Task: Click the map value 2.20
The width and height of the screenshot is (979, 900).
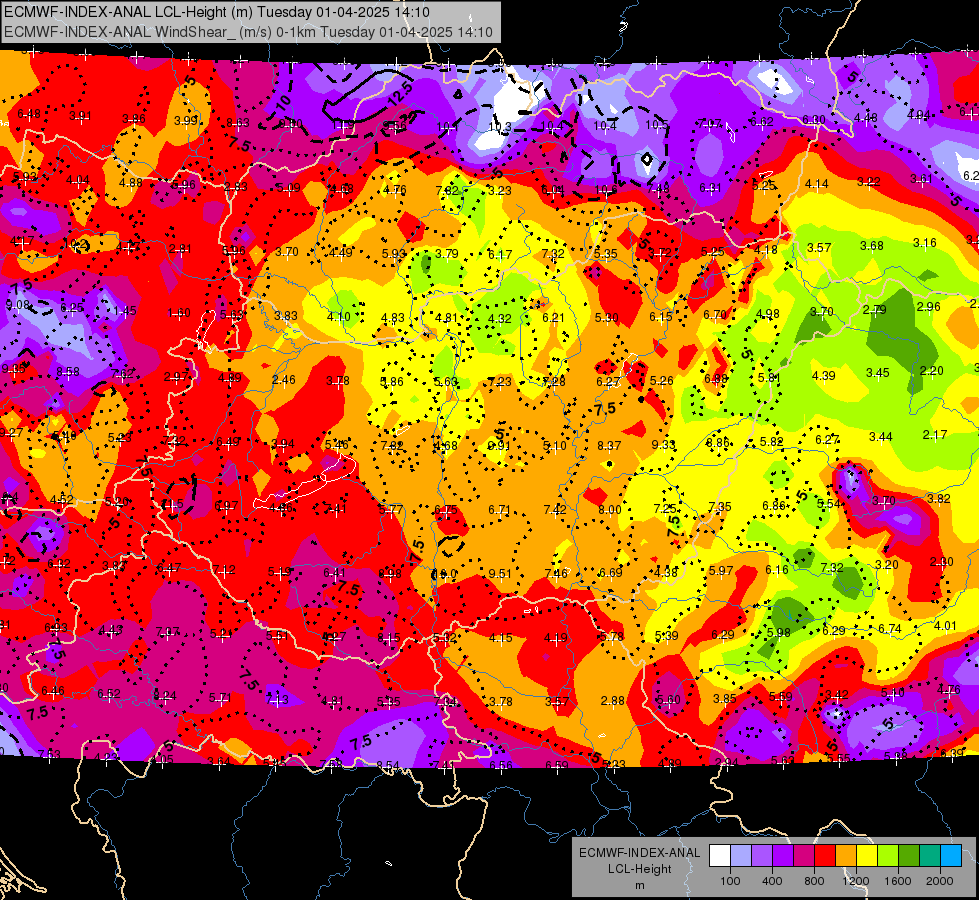Action: [932, 371]
